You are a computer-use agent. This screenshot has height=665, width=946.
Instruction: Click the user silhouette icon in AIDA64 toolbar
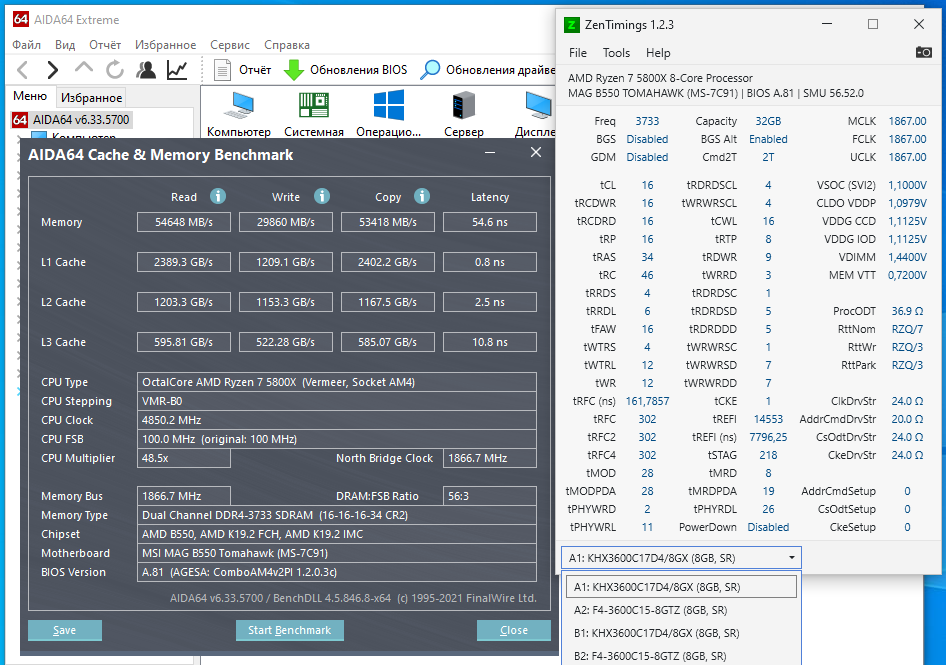pyautogui.click(x=145, y=70)
